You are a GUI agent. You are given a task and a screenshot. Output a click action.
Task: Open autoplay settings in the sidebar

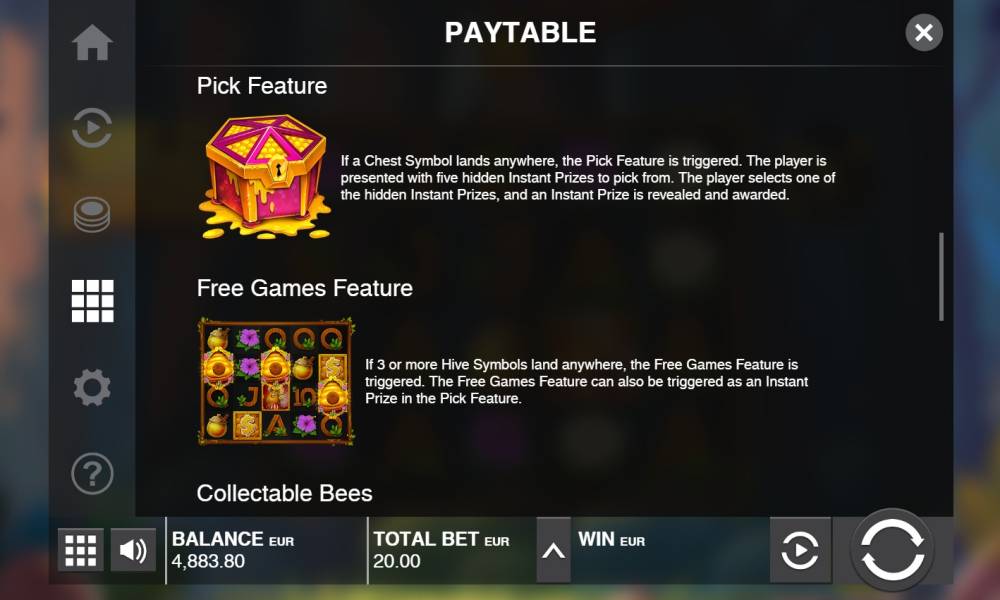(x=92, y=128)
